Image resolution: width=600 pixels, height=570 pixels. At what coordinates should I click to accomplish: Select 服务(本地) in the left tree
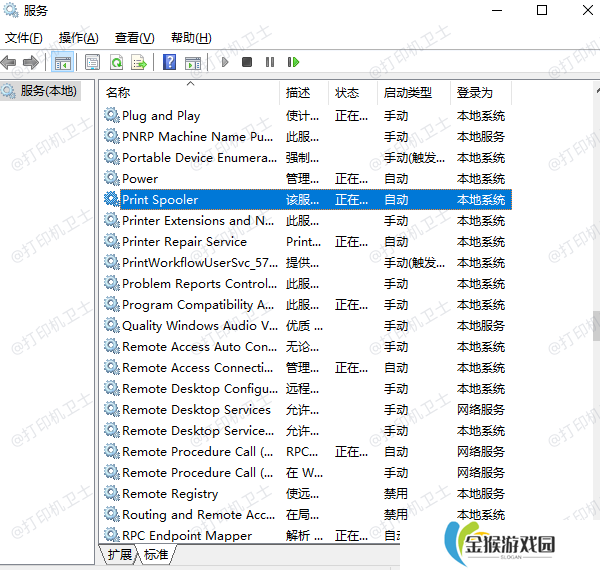[40, 91]
